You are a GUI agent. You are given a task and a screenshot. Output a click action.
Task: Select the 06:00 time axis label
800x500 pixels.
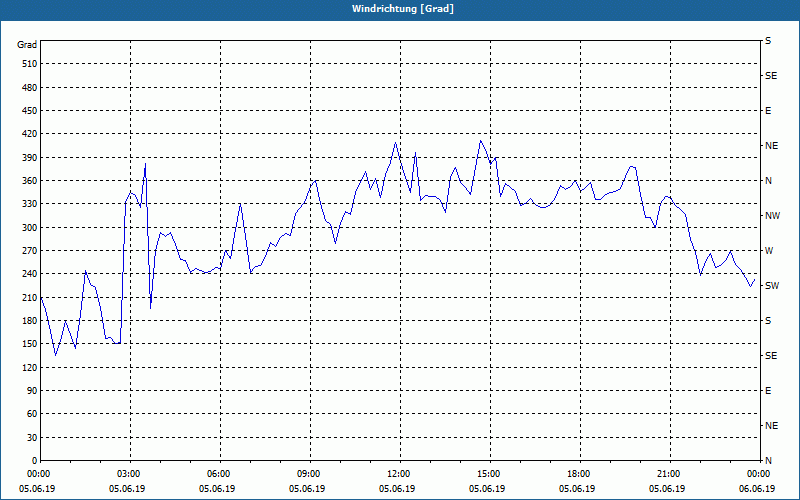click(220, 474)
